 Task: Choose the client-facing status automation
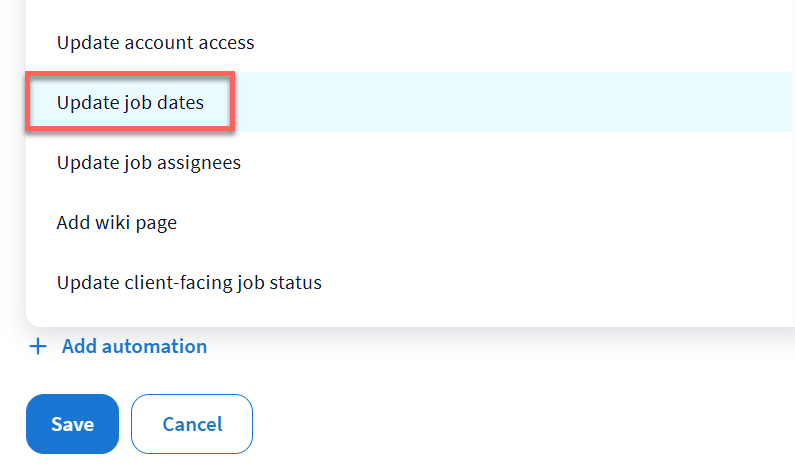pos(189,282)
